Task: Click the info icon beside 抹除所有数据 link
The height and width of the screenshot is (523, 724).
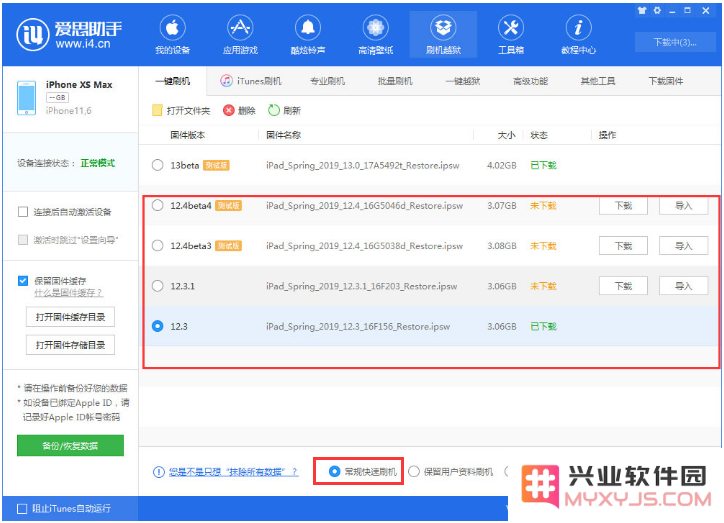Action: coord(158,472)
